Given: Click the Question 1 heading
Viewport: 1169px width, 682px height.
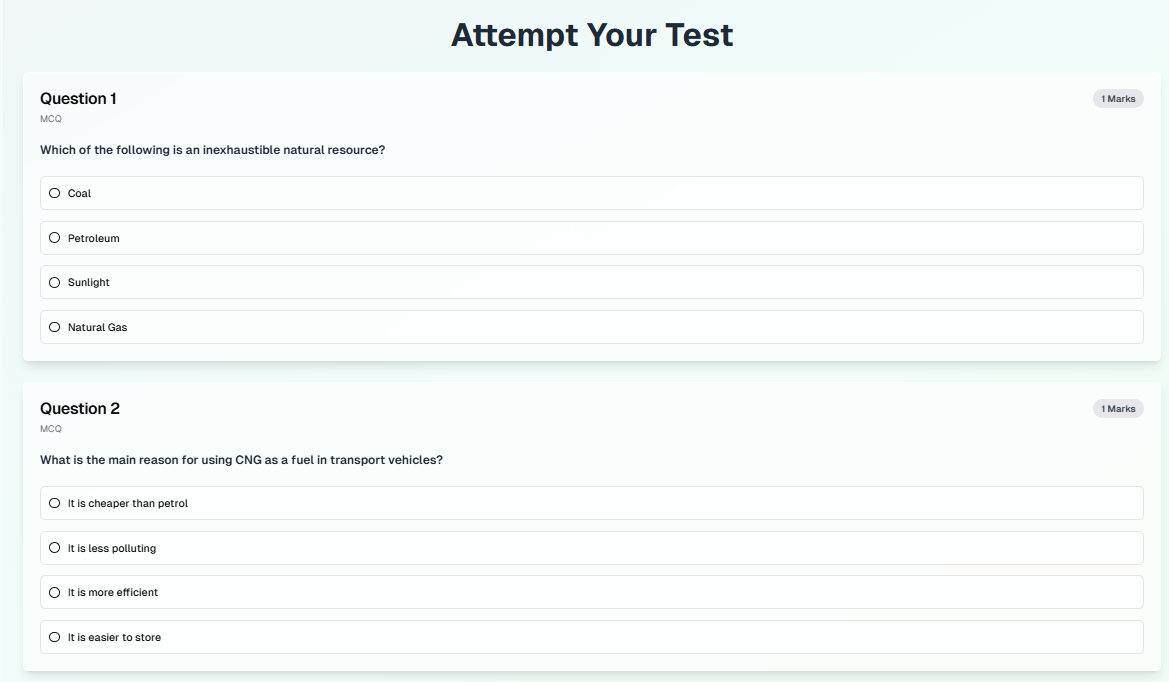Looking at the screenshot, I should (x=78, y=98).
